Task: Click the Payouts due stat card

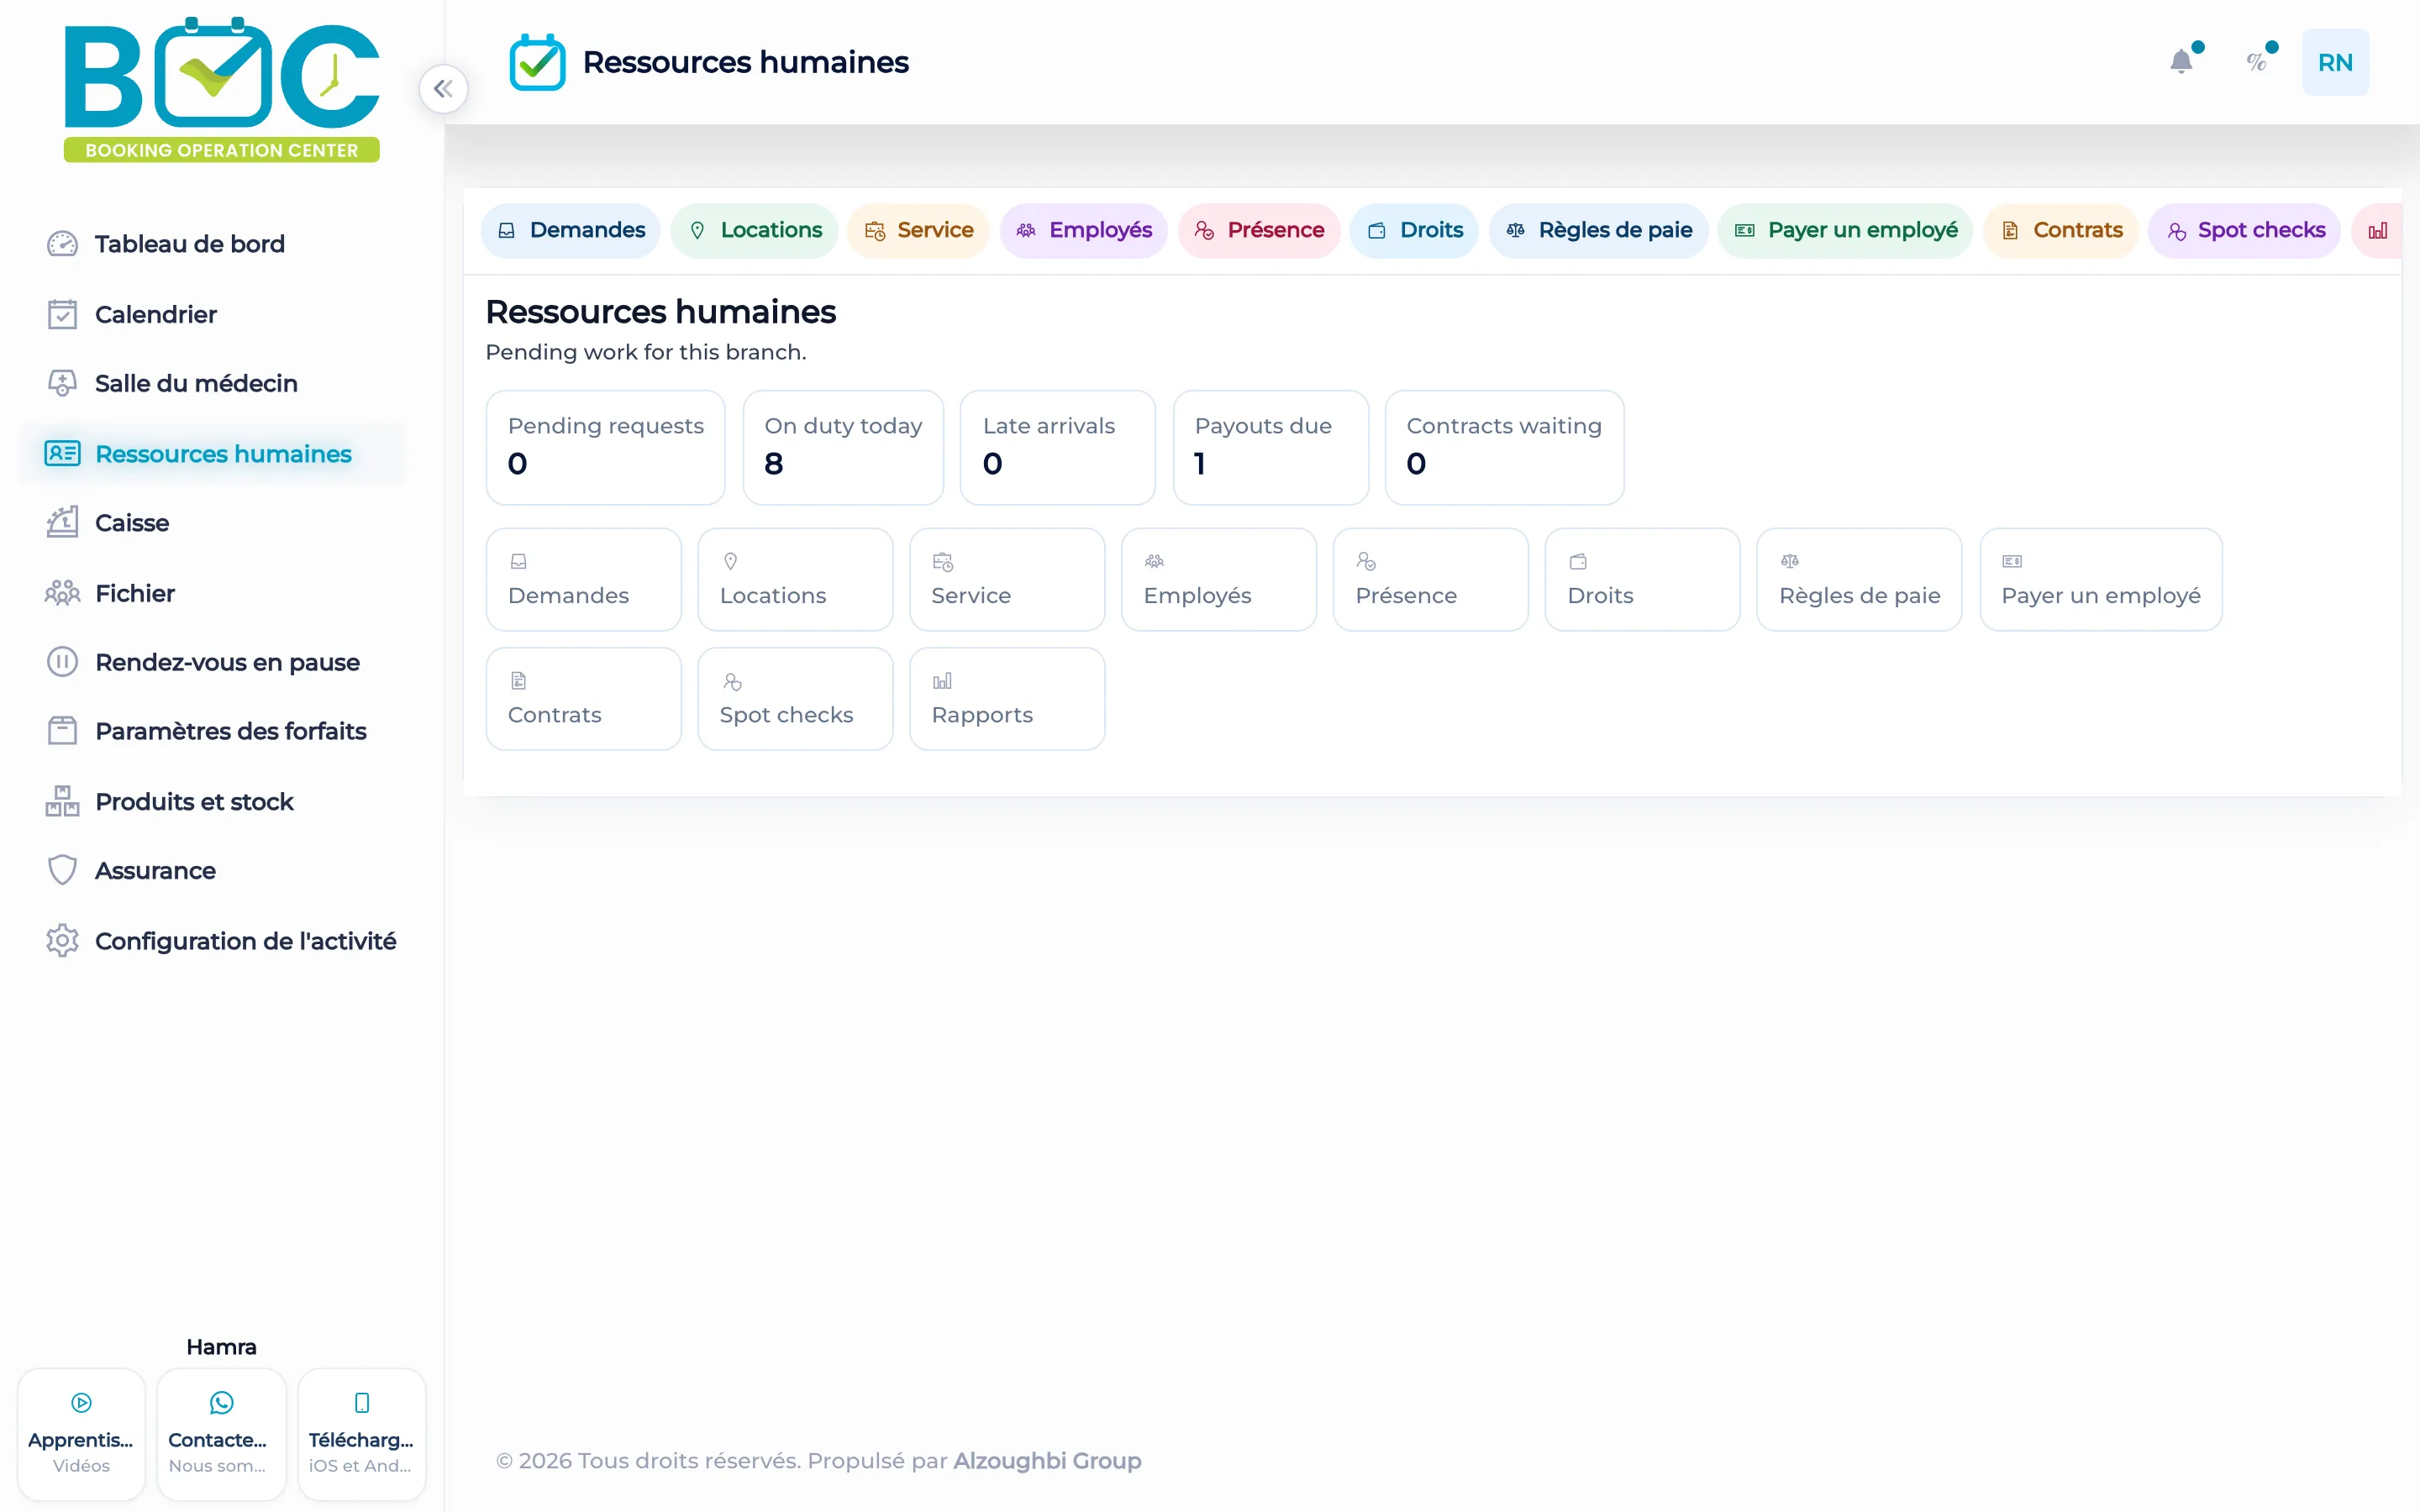Action: coord(1270,448)
